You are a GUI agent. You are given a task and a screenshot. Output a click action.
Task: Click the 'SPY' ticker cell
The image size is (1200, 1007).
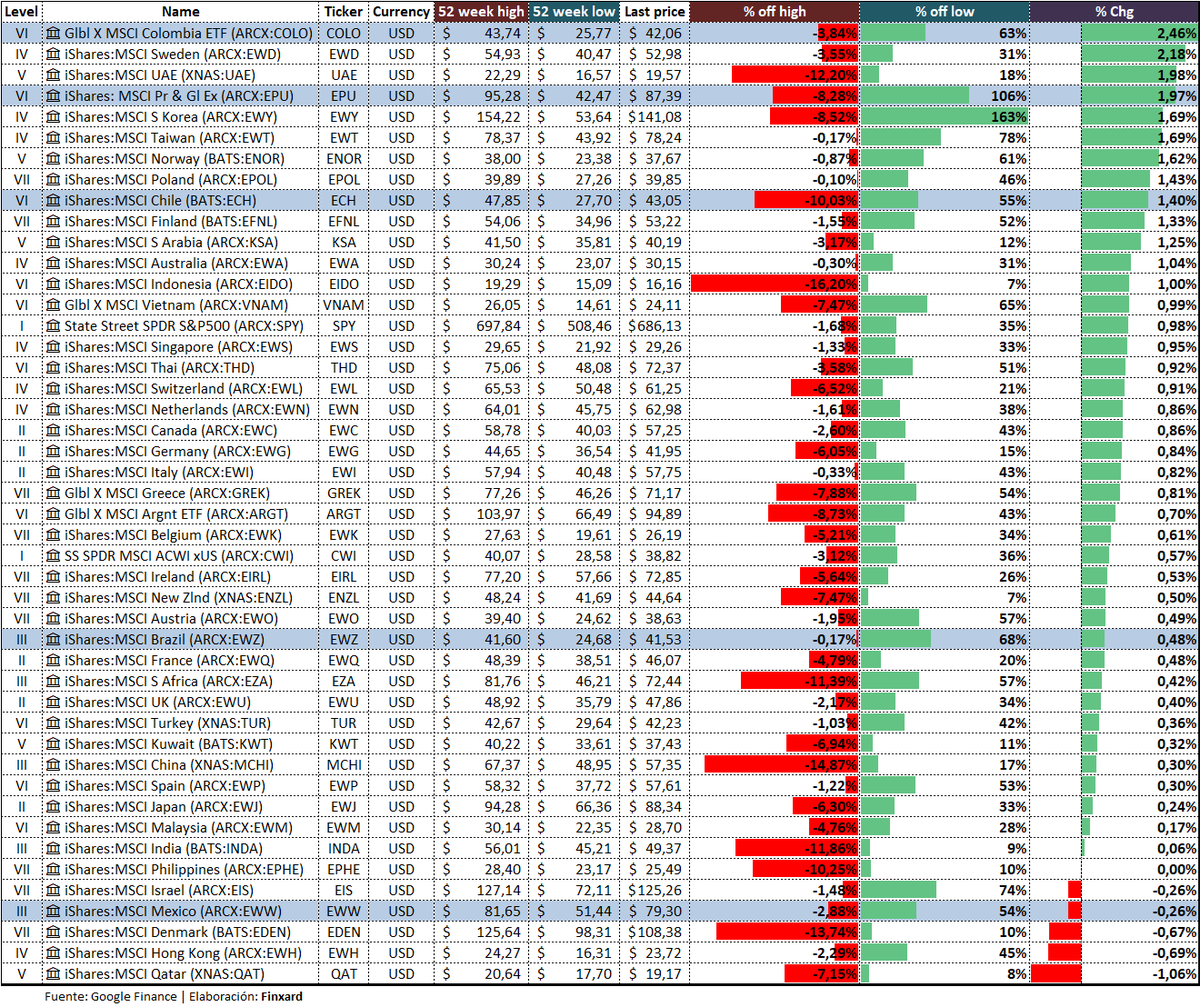click(344, 326)
